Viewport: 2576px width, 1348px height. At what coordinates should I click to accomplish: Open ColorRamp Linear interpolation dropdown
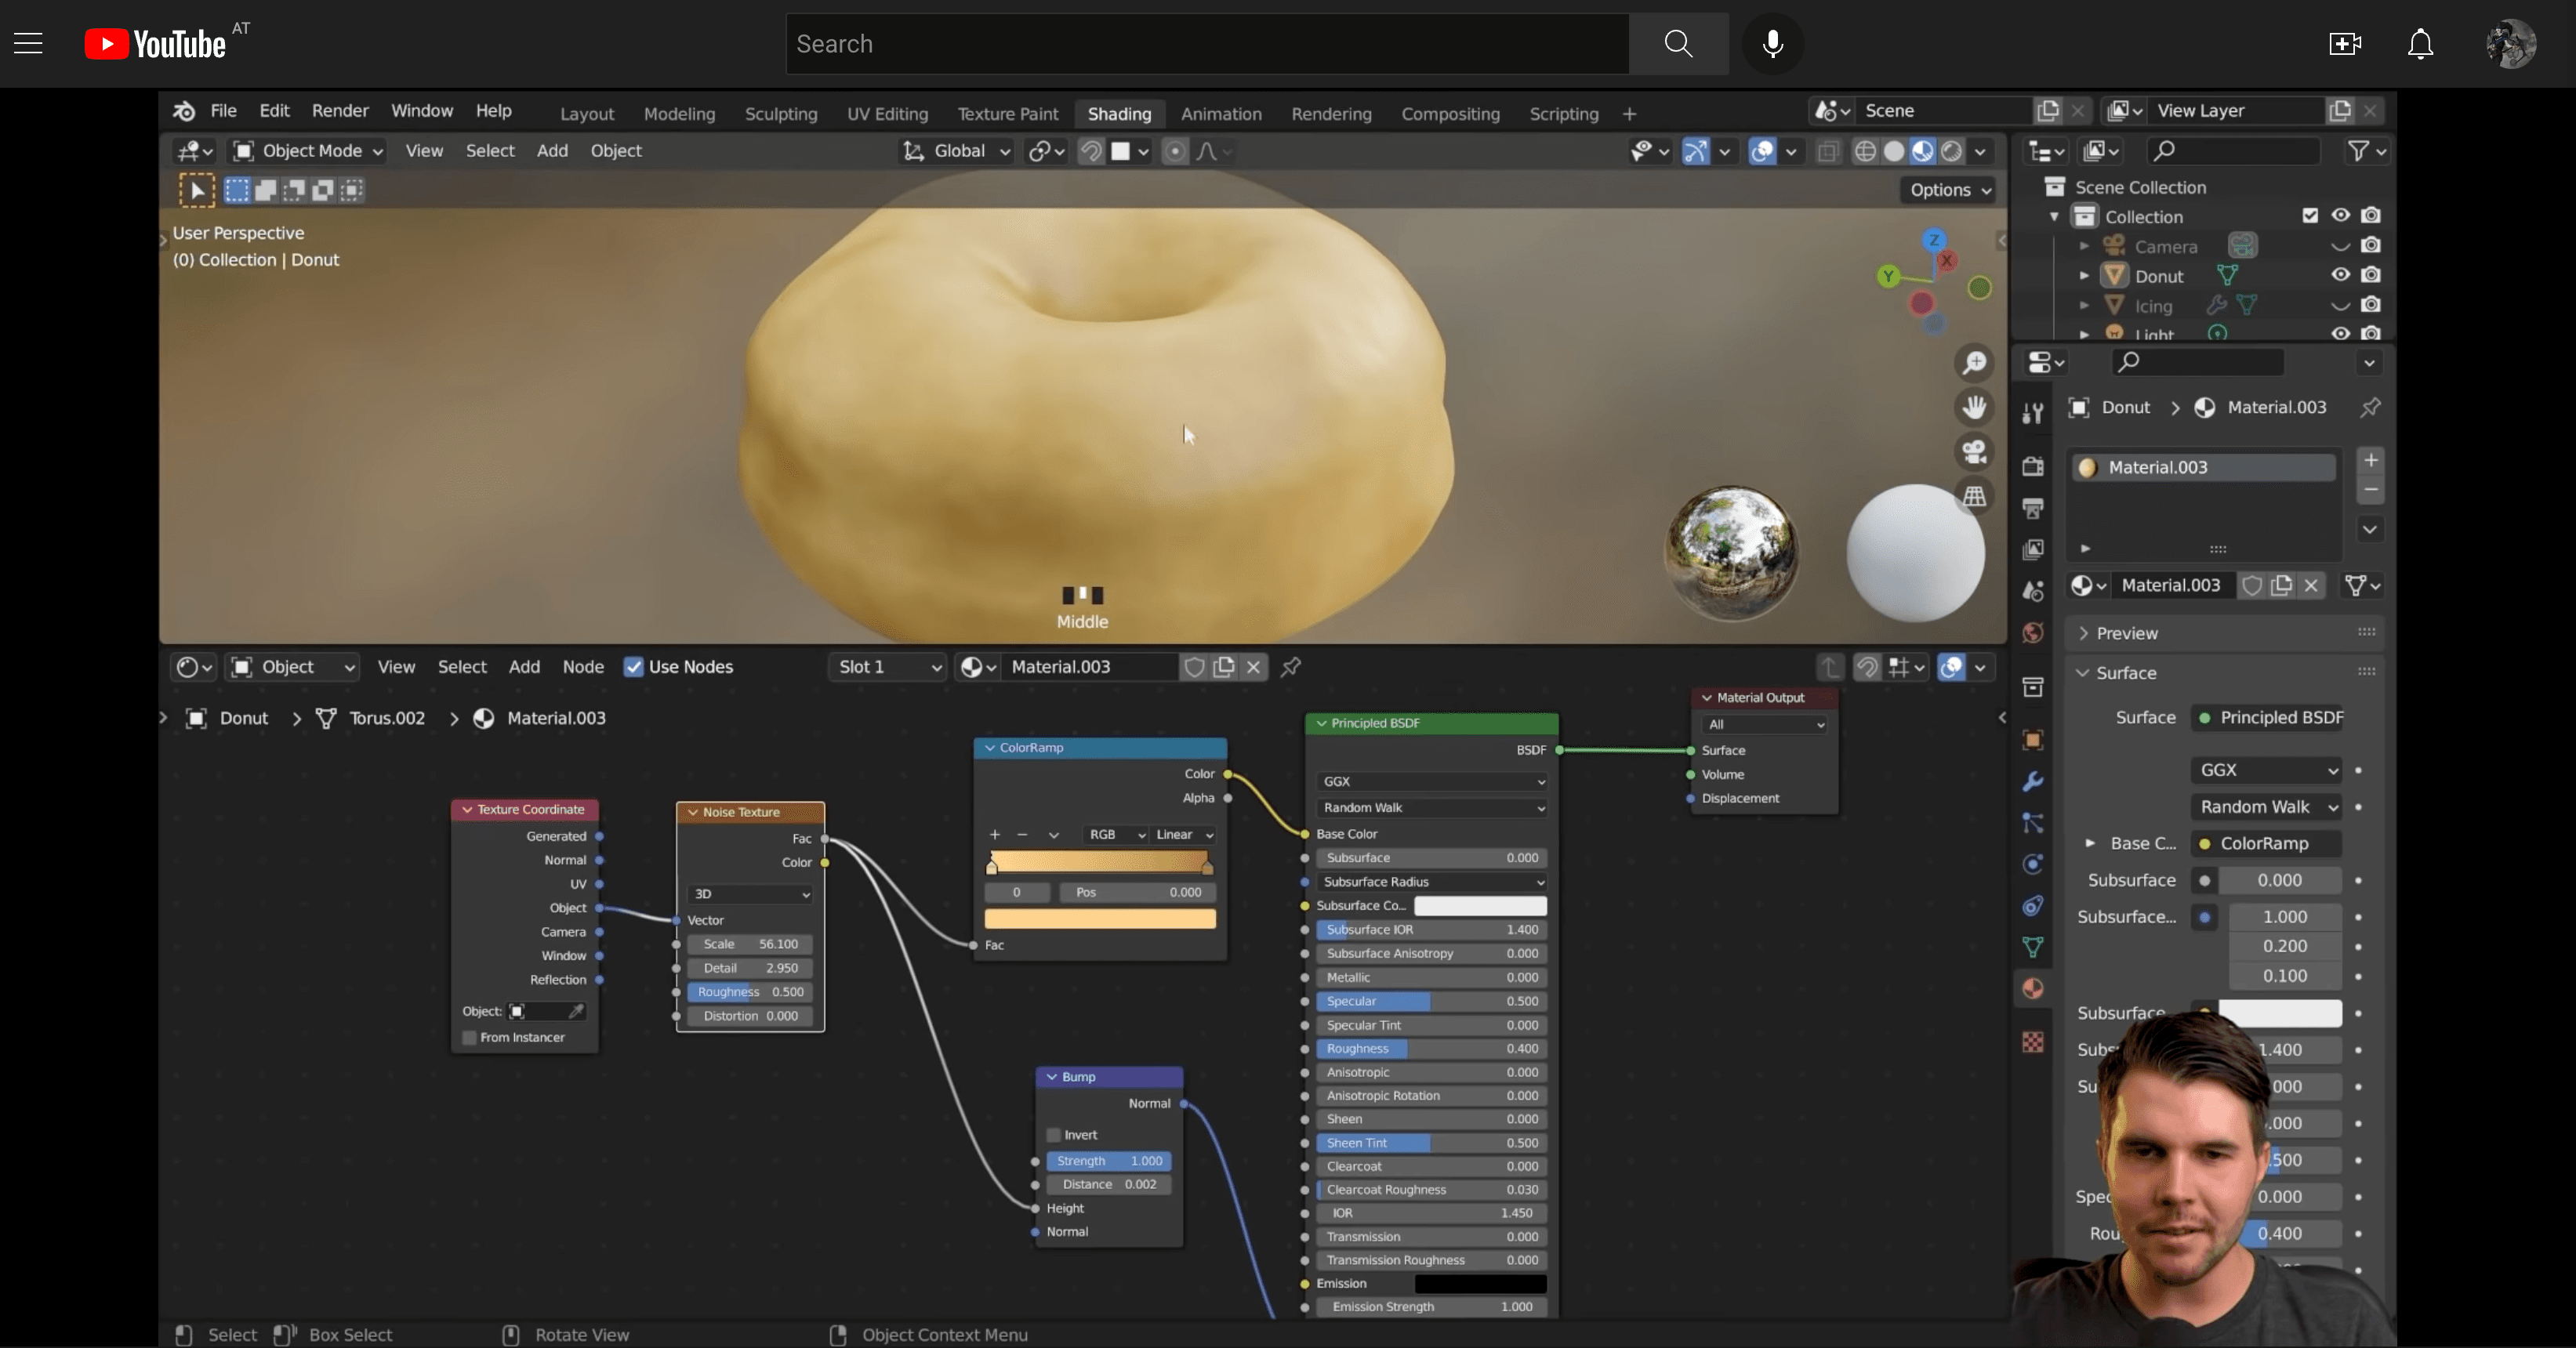pyautogui.click(x=1184, y=835)
